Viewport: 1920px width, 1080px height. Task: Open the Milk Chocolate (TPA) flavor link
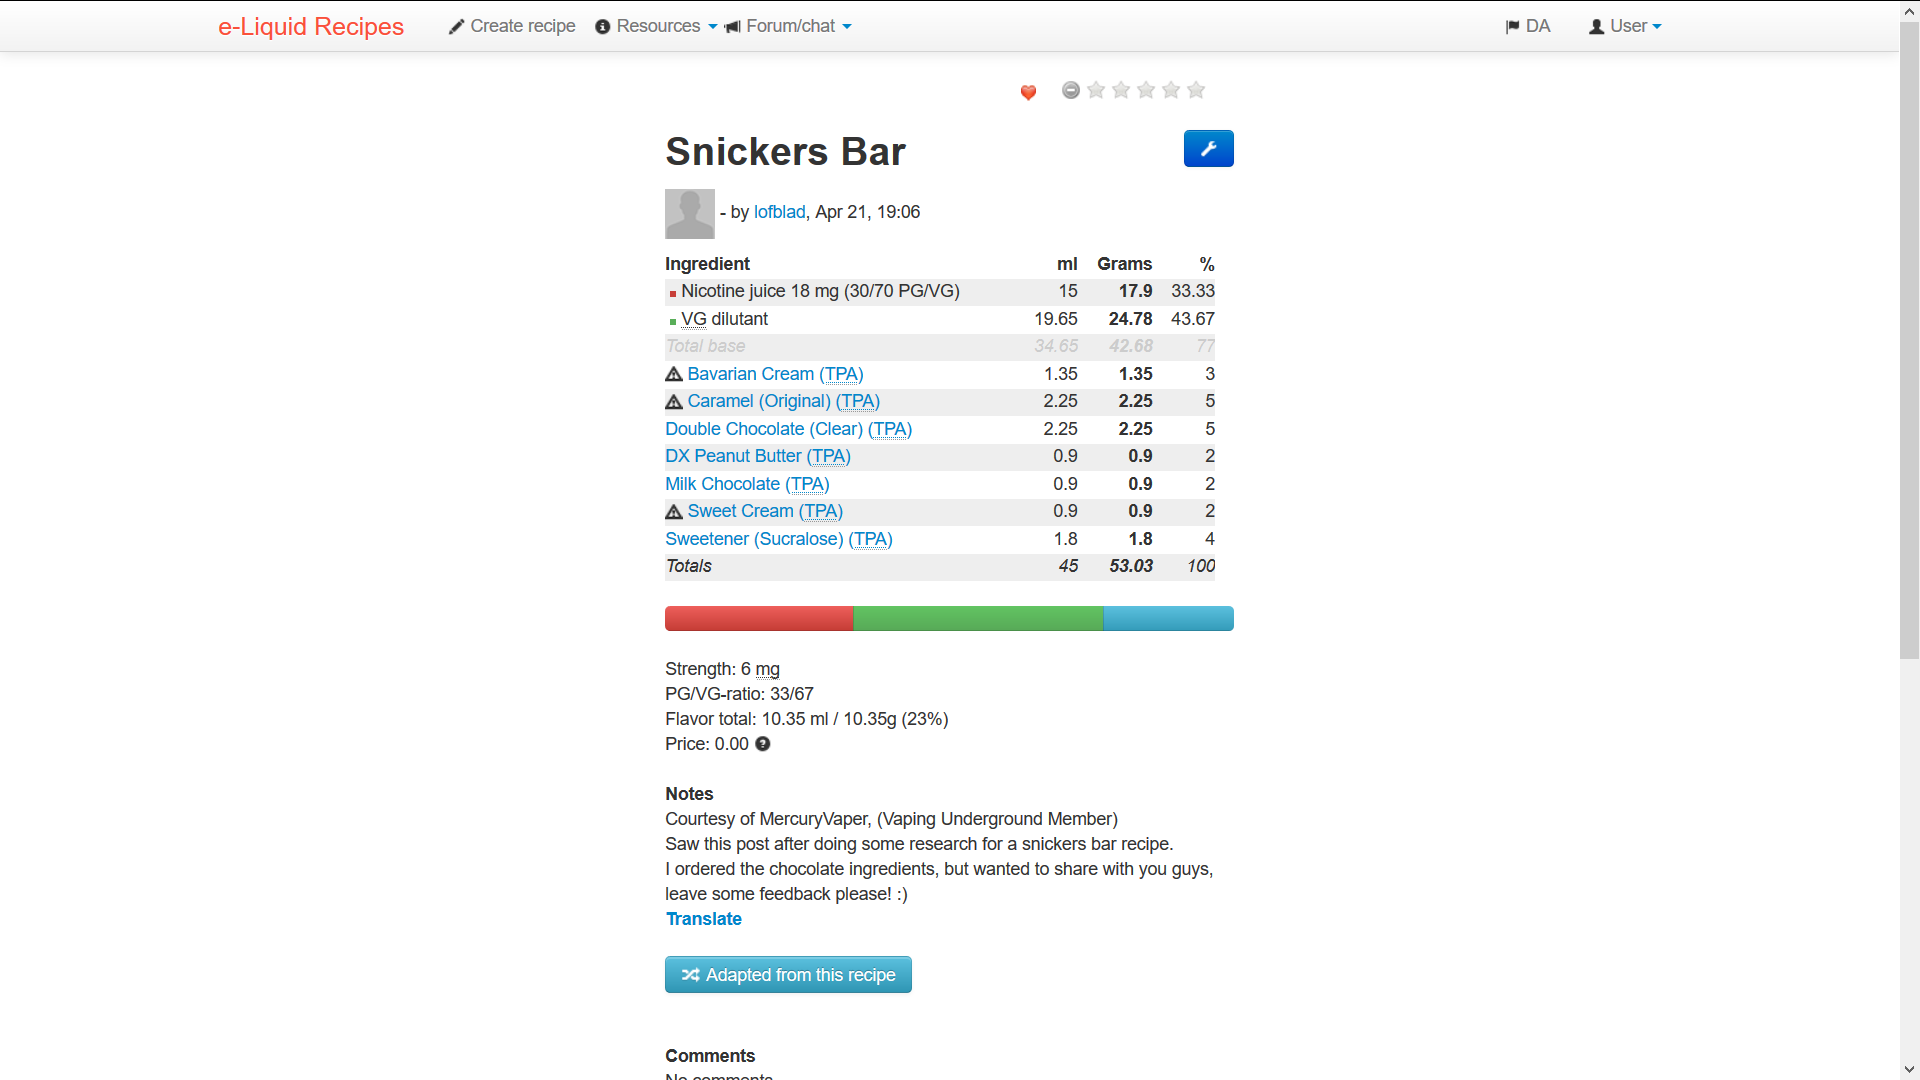tap(747, 484)
